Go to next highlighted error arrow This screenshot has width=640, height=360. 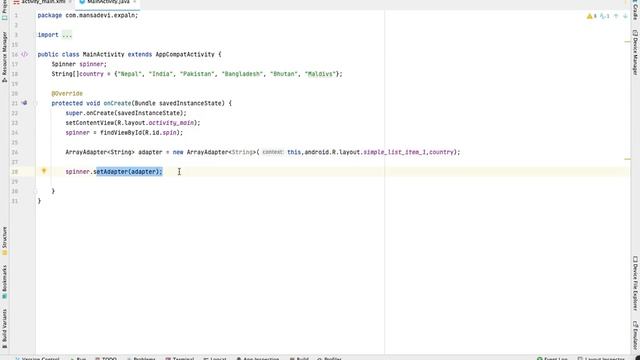click(625, 16)
